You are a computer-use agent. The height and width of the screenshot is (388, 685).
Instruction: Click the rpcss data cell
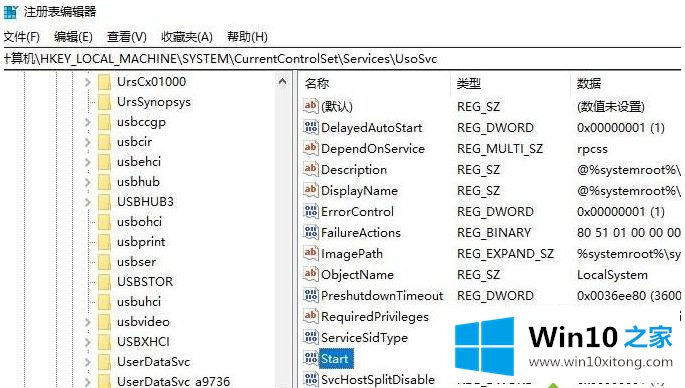(x=592, y=149)
